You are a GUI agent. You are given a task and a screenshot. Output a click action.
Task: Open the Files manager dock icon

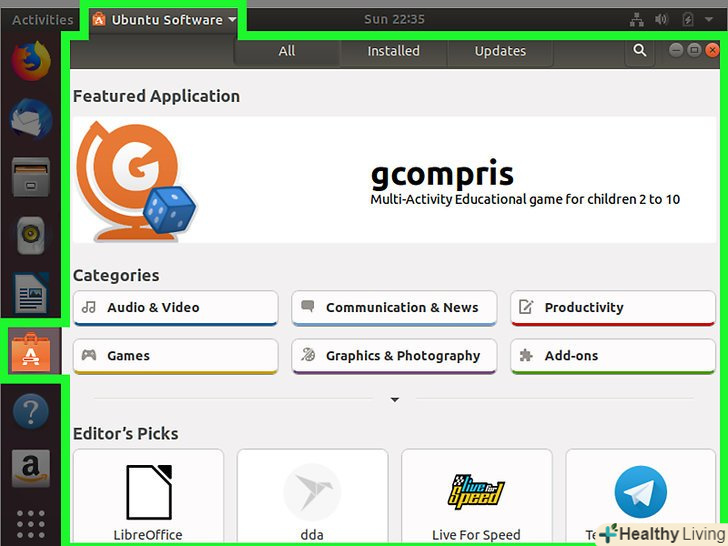click(31, 177)
